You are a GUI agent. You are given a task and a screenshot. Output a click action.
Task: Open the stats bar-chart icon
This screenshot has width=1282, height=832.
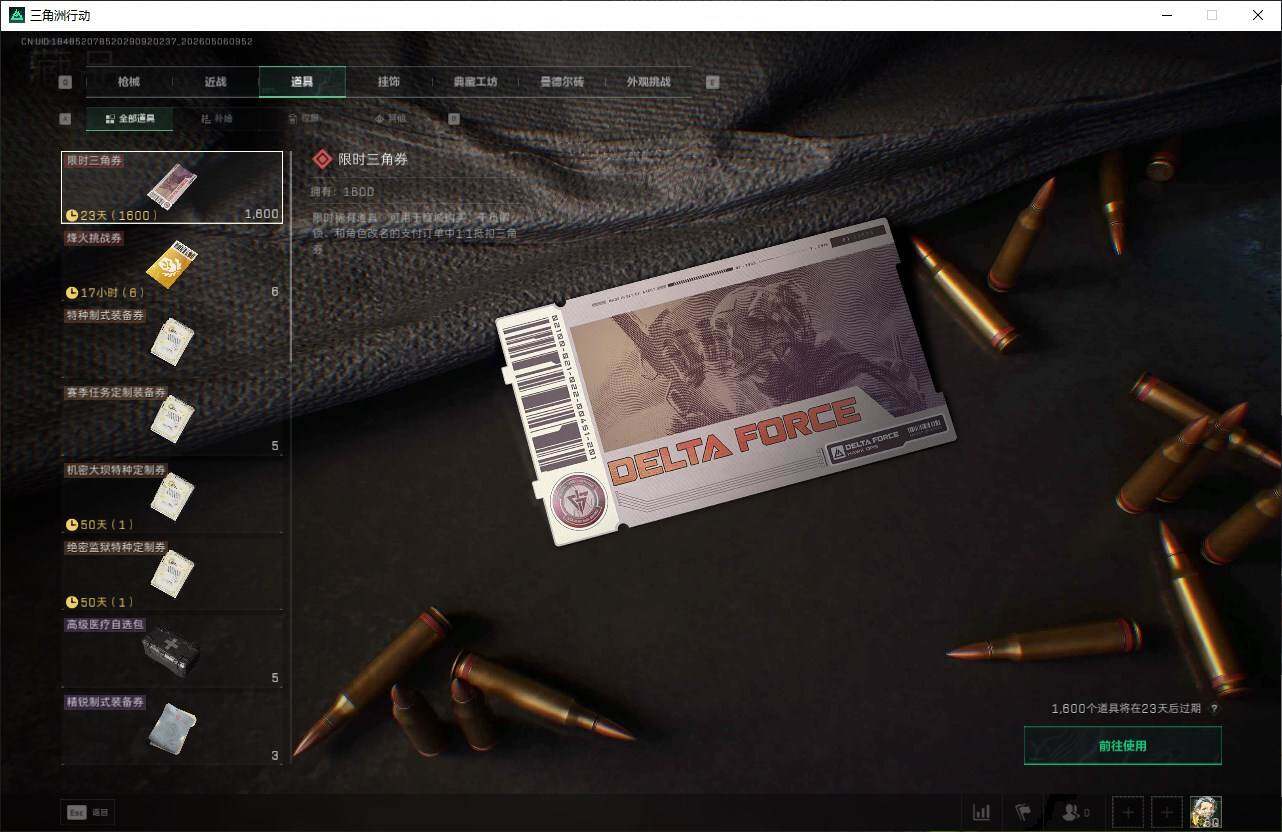click(x=982, y=812)
